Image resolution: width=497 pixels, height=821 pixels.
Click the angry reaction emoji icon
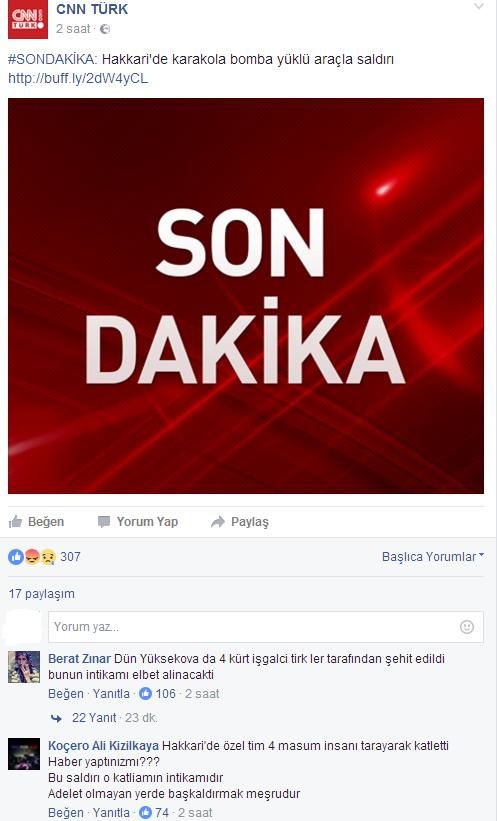coord(32,557)
